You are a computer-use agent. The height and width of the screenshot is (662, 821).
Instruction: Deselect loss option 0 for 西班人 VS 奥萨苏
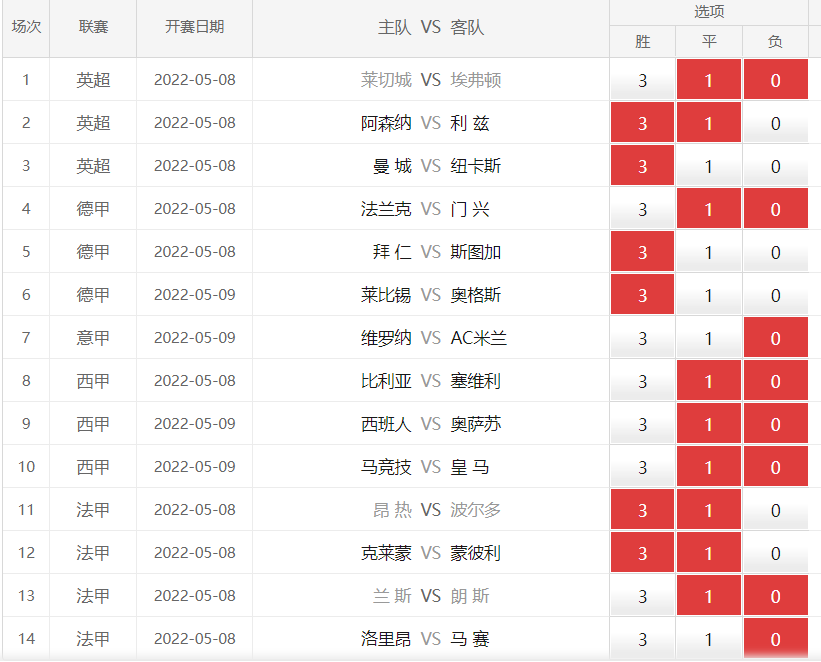point(776,423)
